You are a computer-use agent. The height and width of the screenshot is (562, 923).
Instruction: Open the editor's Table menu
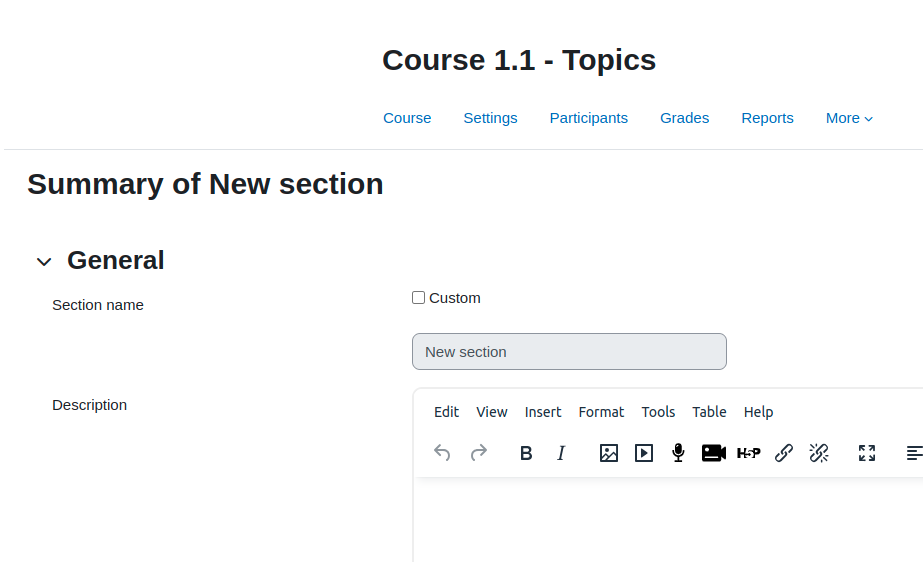[x=709, y=412]
